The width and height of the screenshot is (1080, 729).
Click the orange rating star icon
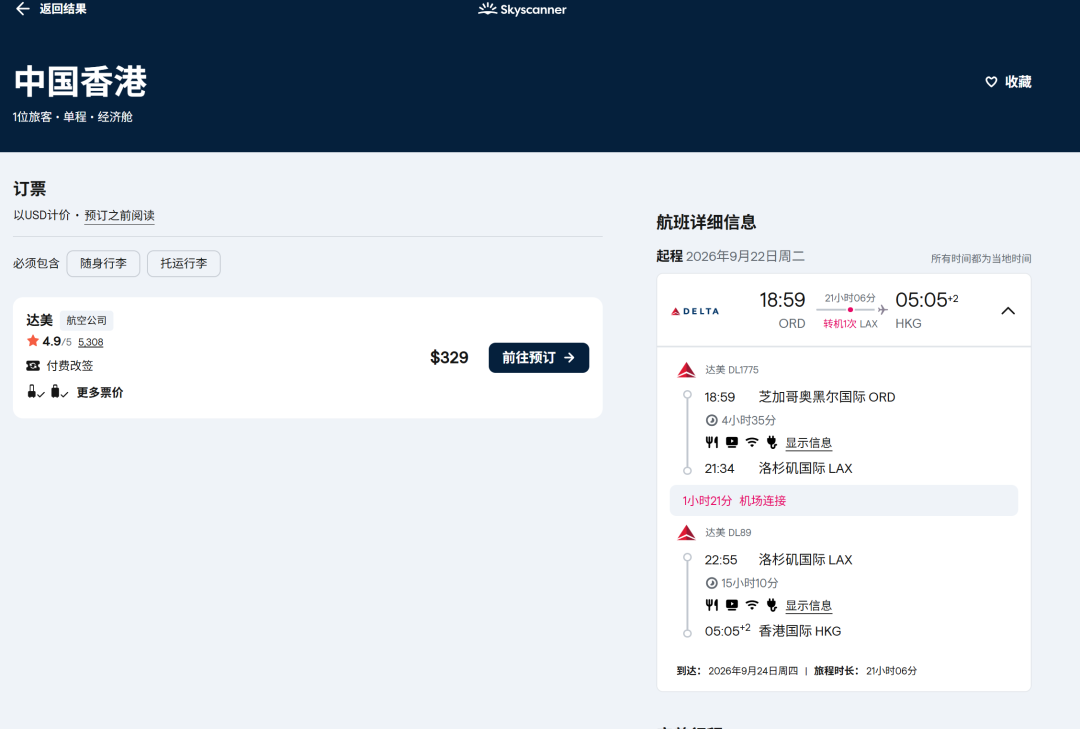coord(32,340)
